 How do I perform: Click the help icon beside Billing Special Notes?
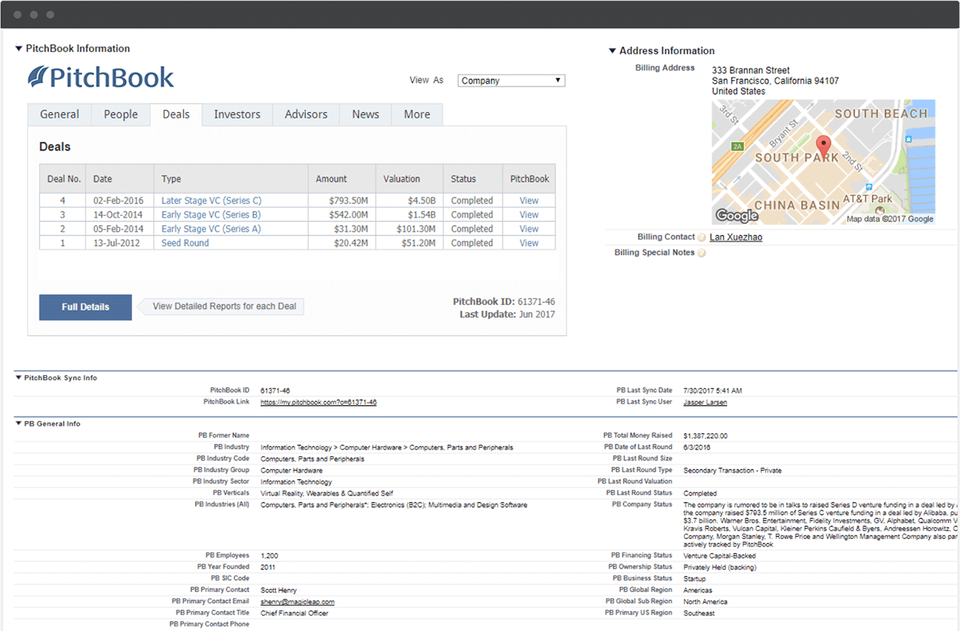tap(702, 253)
